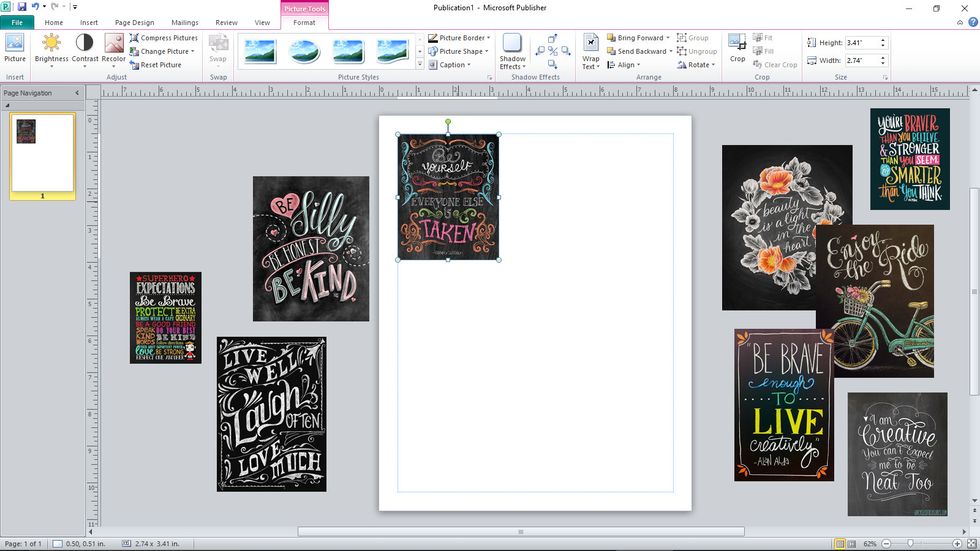Select the Crop tool

[x=738, y=48]
